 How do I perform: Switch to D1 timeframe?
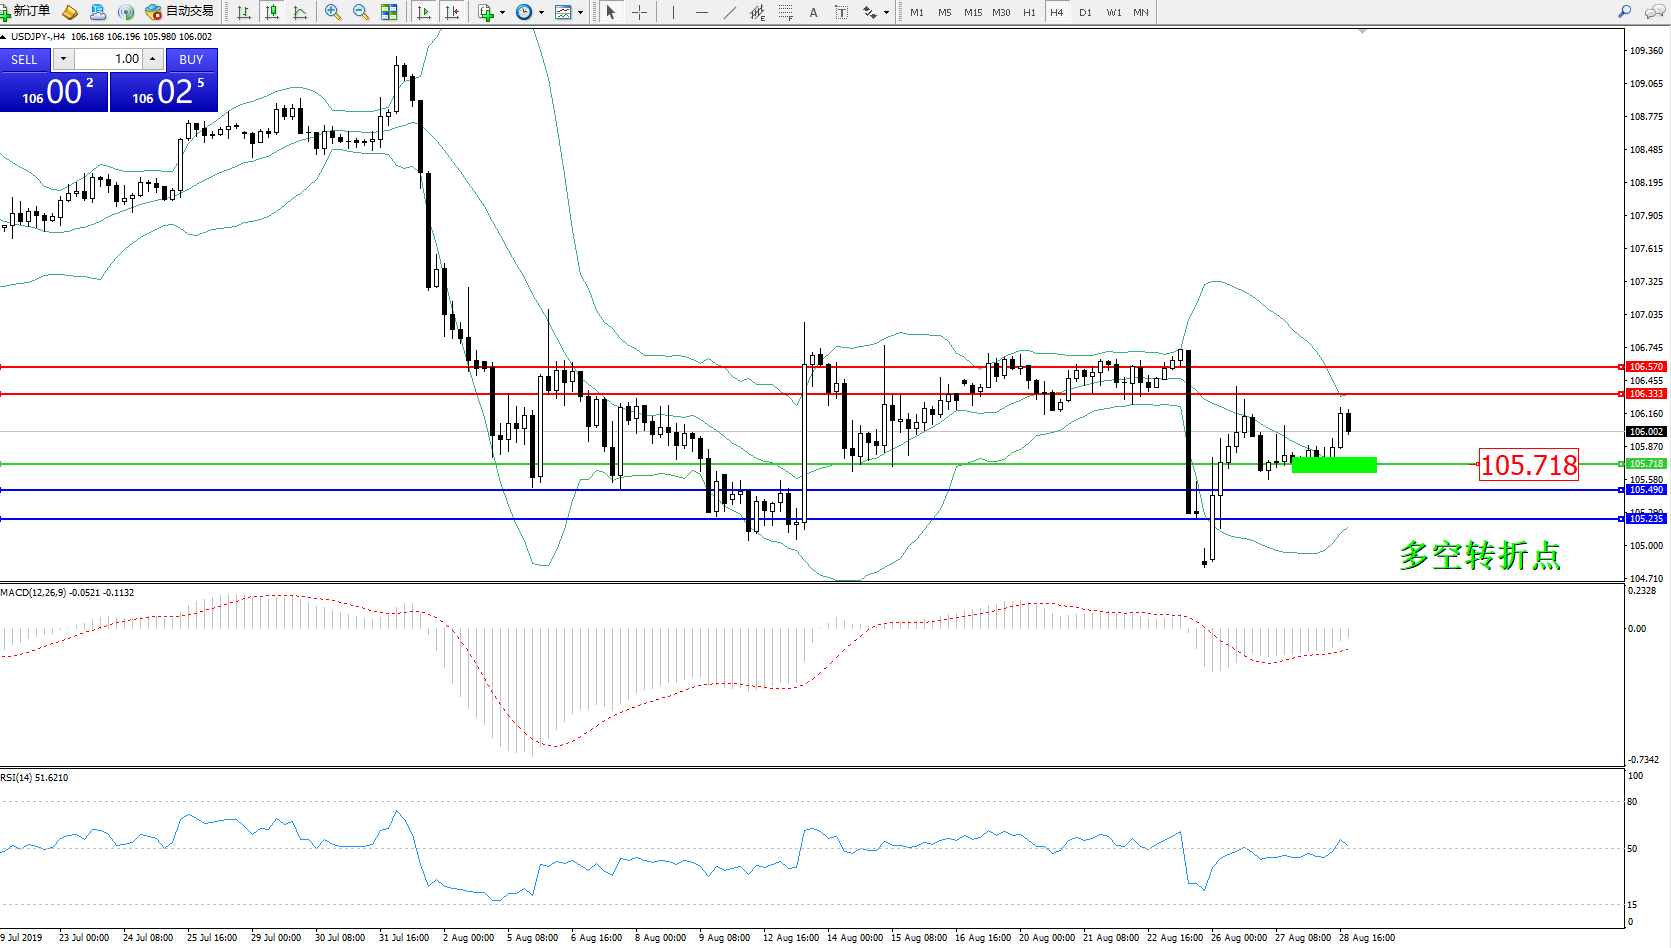coord(1085,12)
